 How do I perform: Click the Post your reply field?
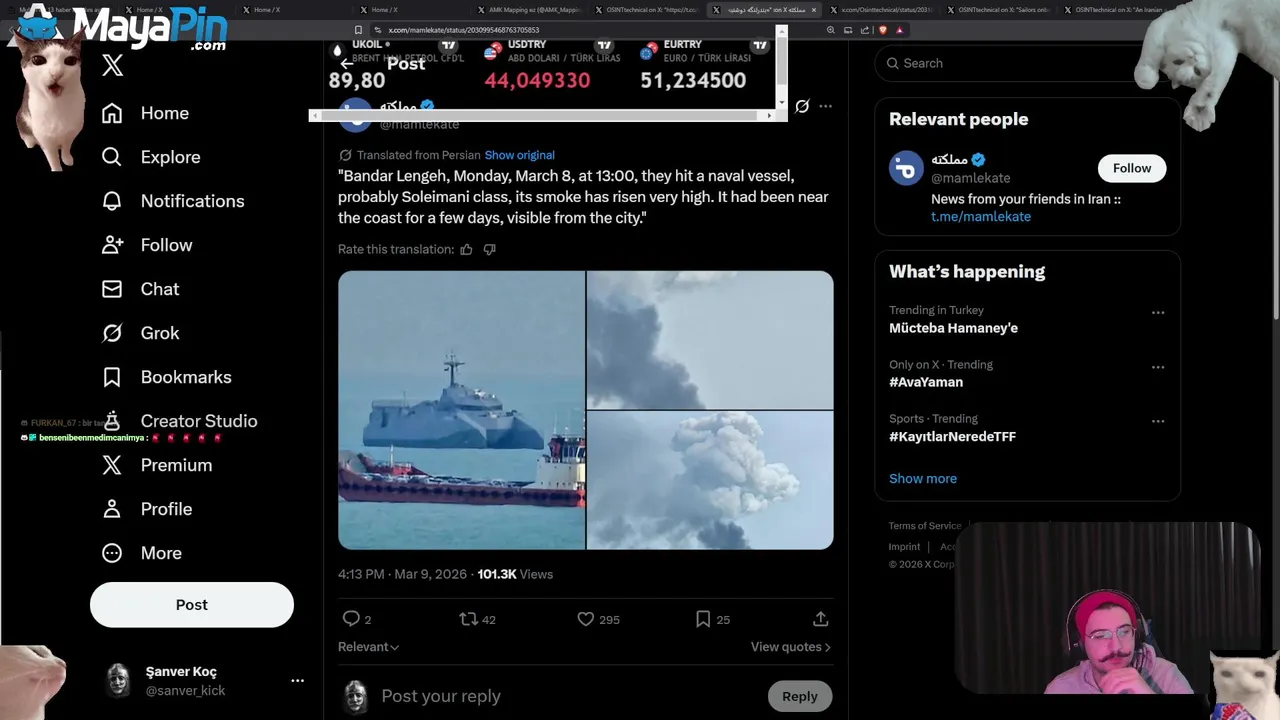565,696
